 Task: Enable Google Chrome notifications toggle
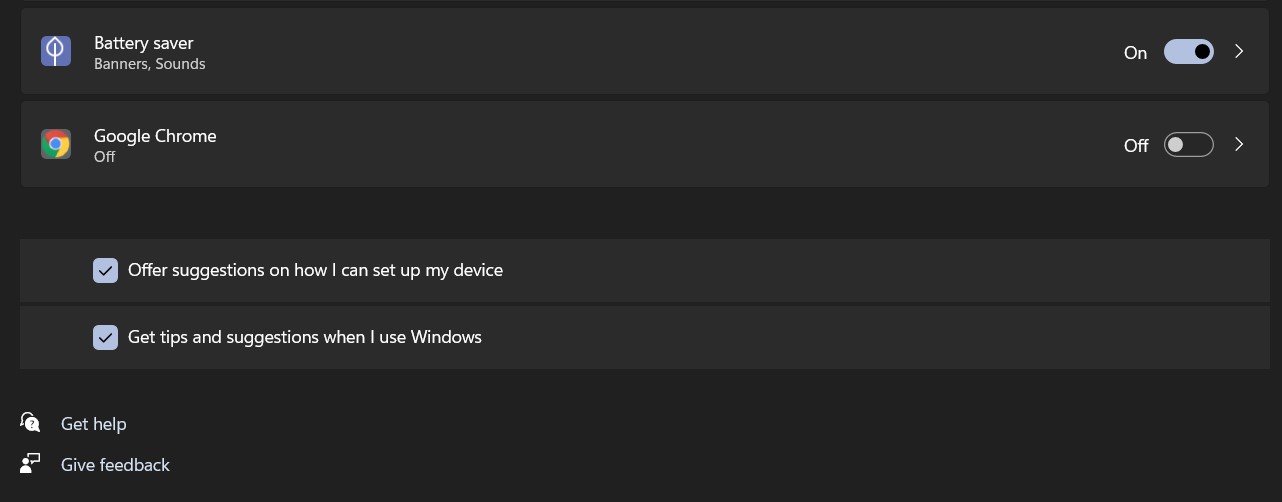[x=1189, y=145]
